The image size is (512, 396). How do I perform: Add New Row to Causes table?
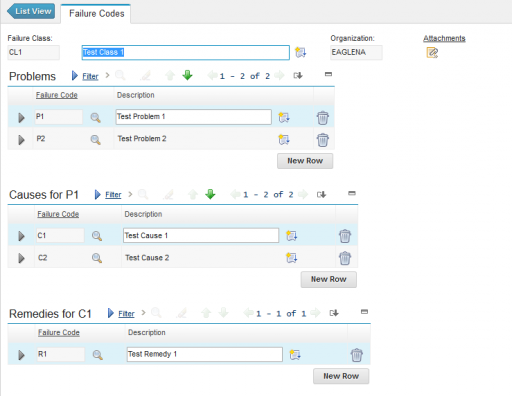(x=329, y=279)
